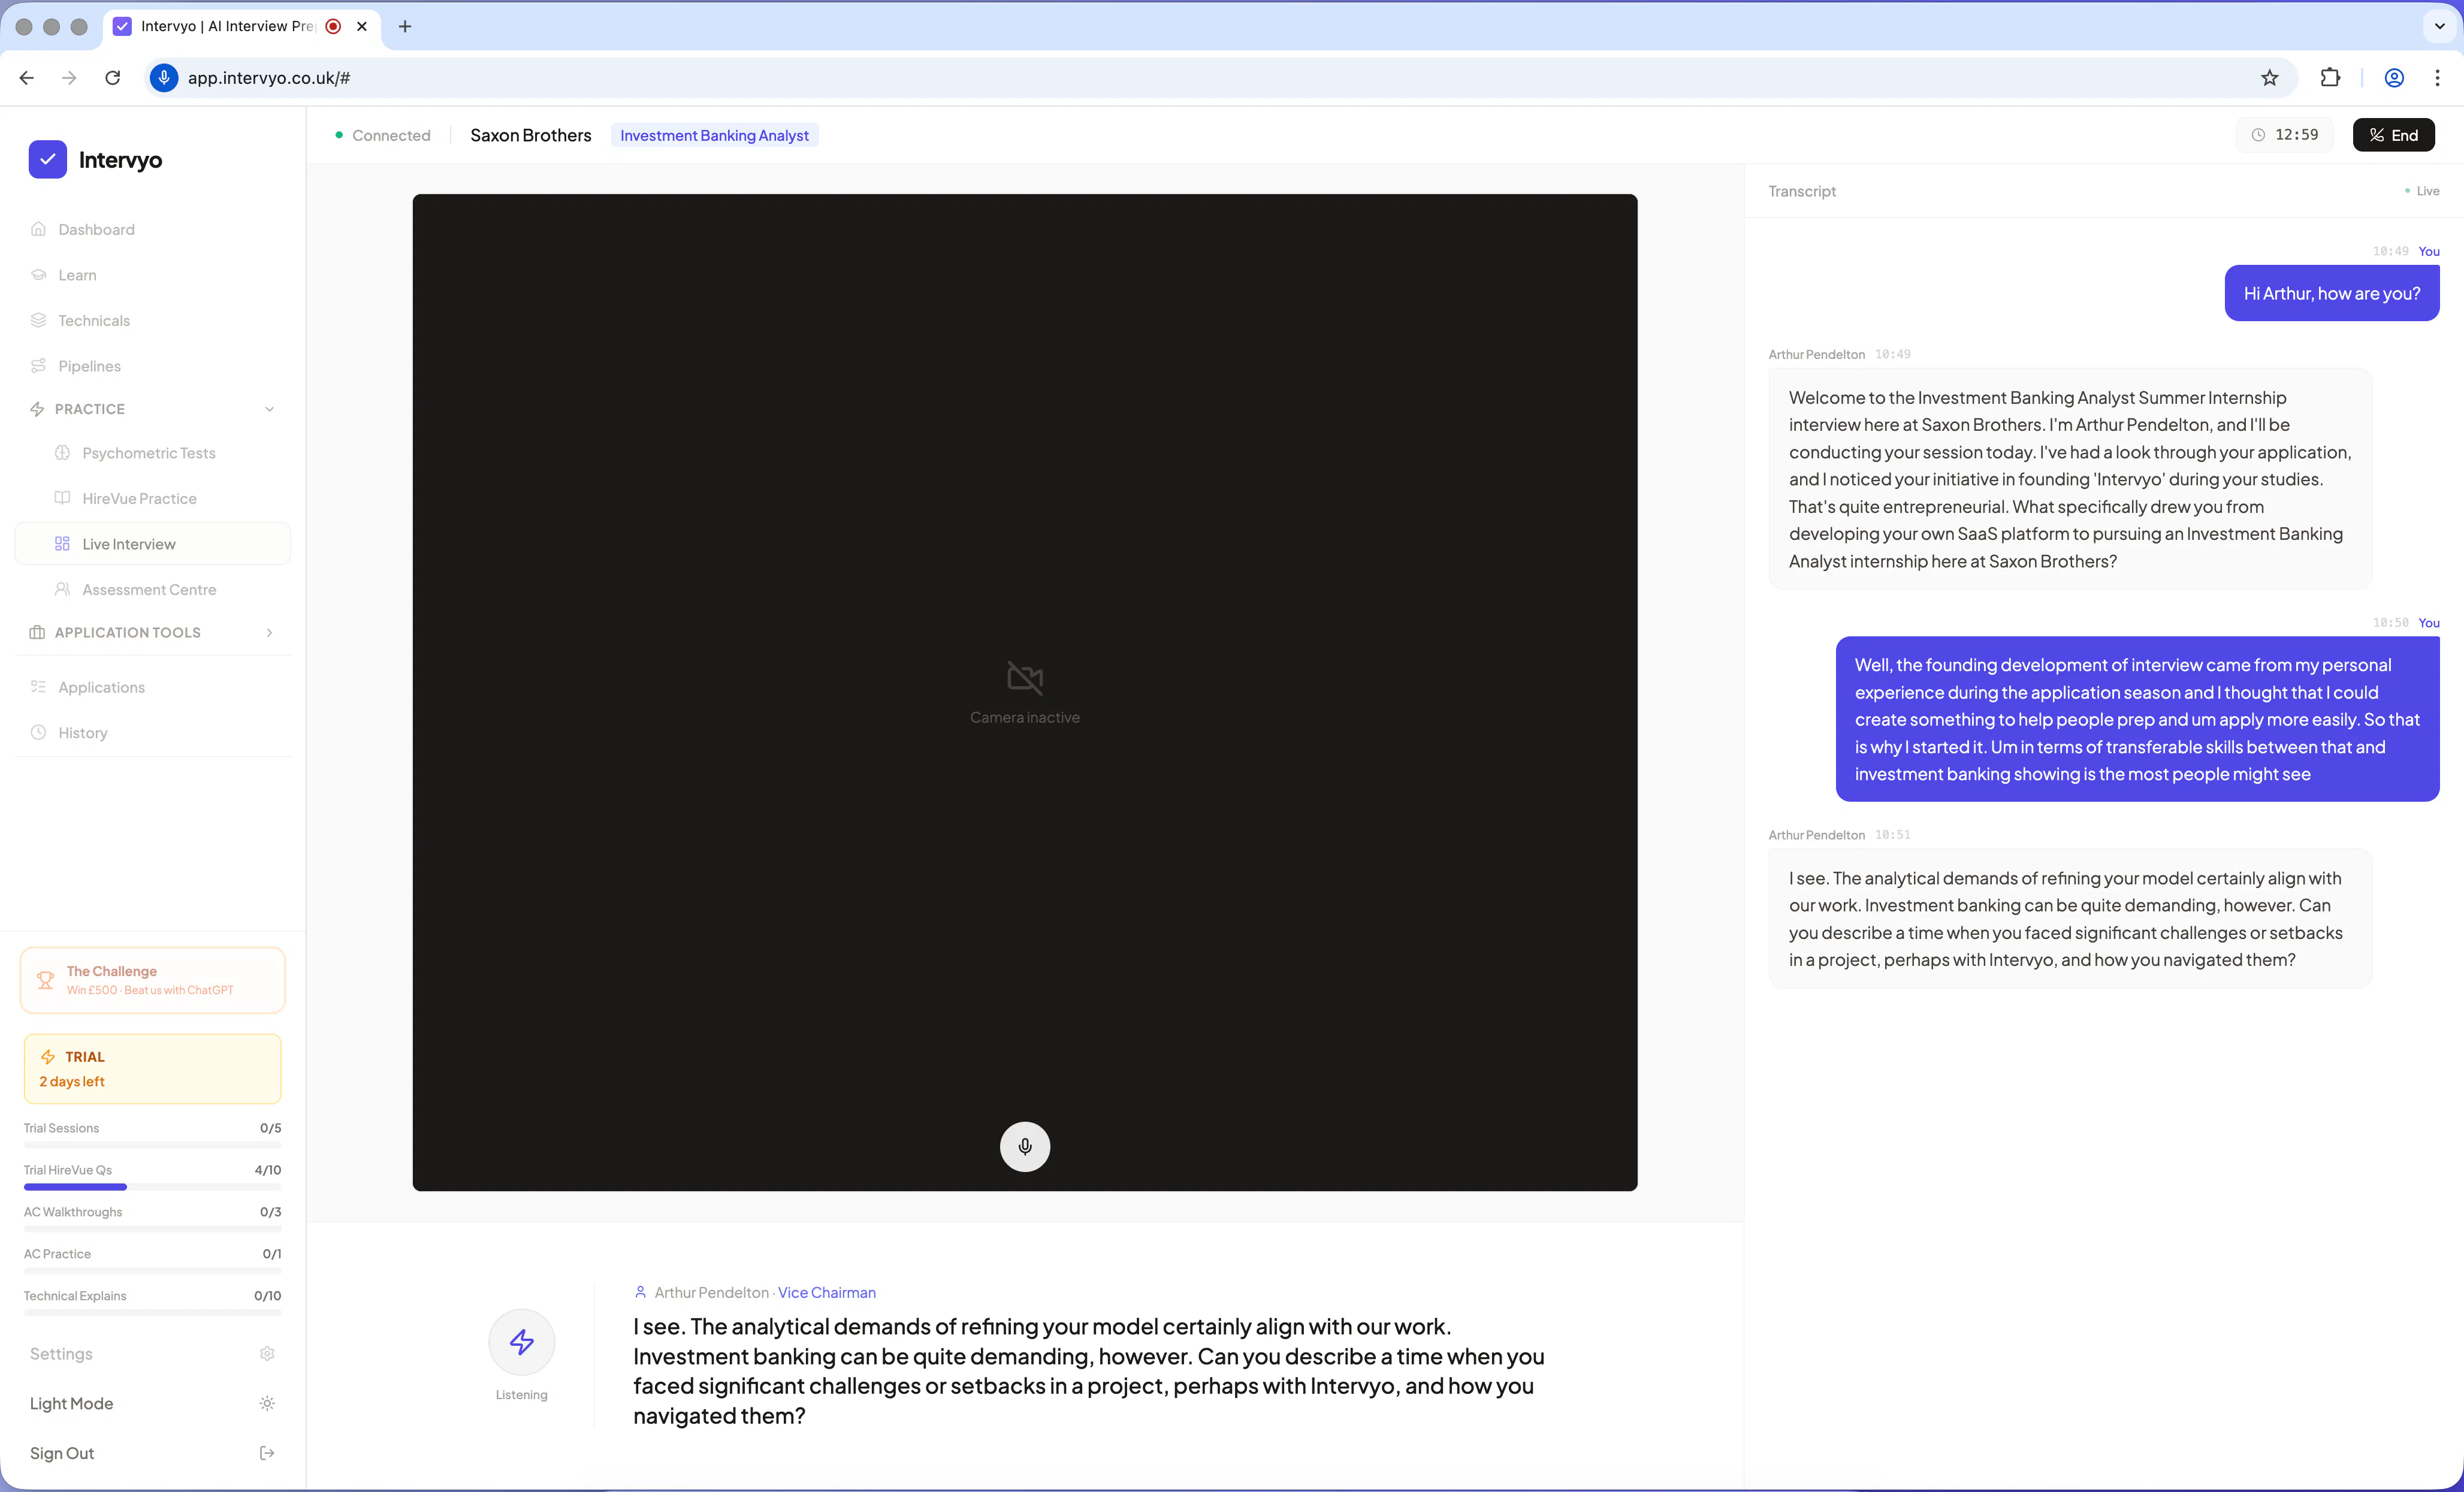Open a new browser tab
Image resolution: width=2464 pixels, height=1492 pixels.
point(405,26)
